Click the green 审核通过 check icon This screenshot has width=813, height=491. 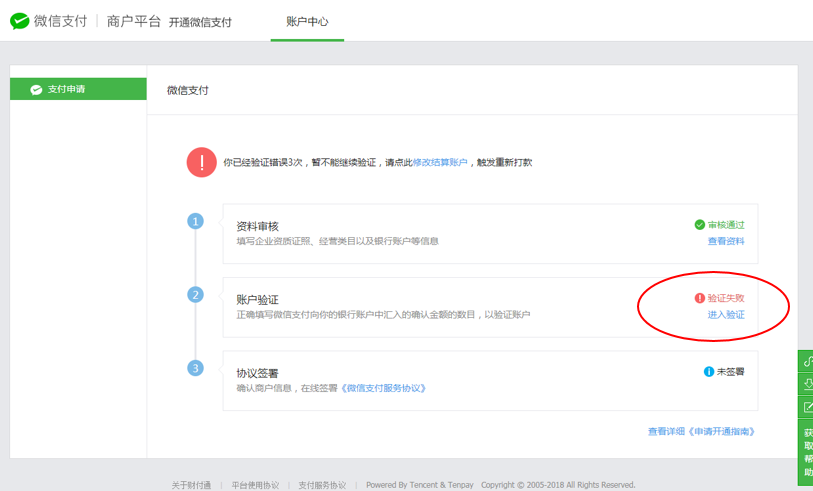[699, 225]
